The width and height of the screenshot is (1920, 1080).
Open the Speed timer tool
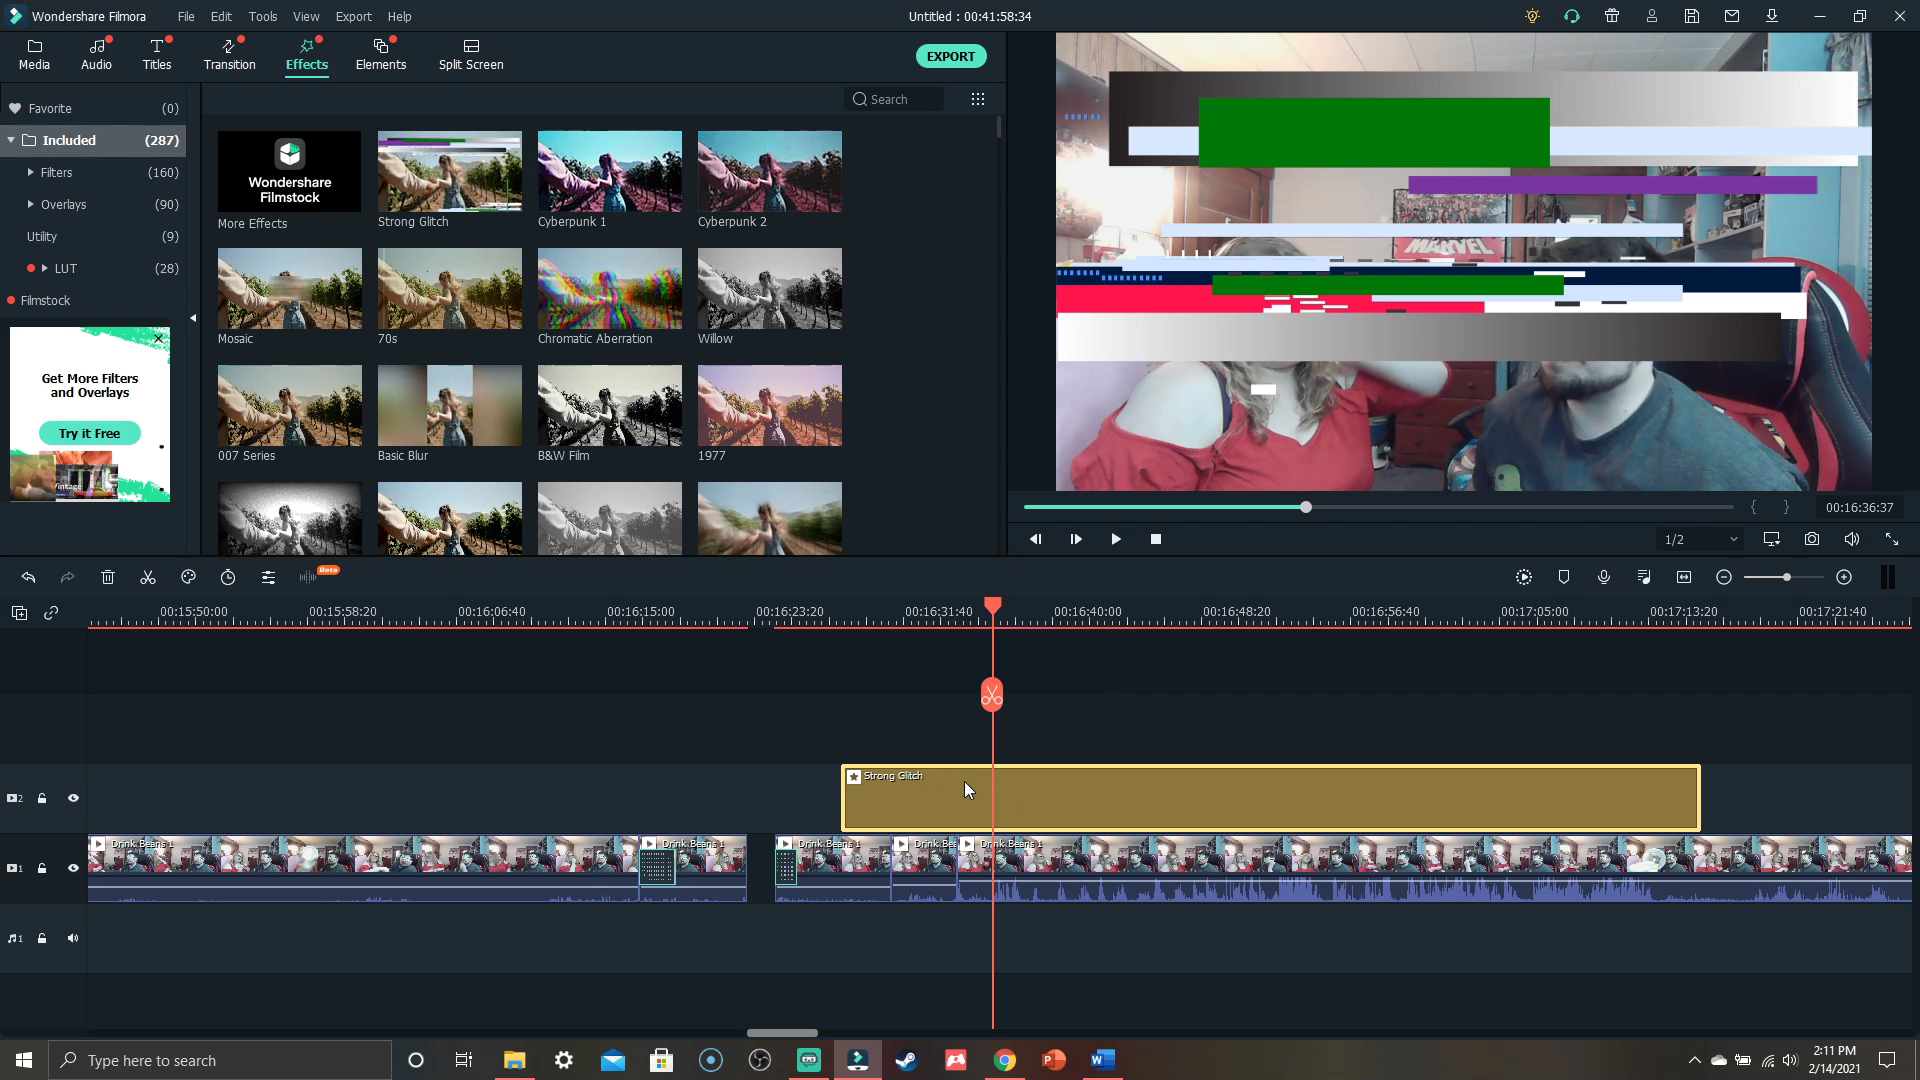(x=228, y=578)
